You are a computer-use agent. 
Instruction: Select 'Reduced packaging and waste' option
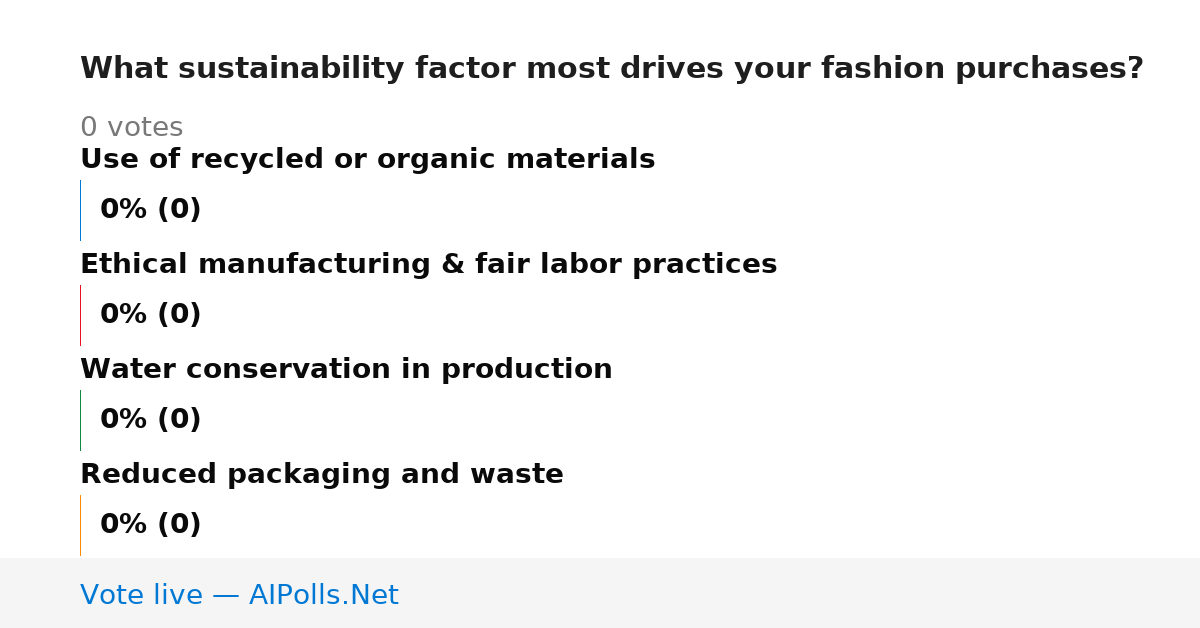321,475
